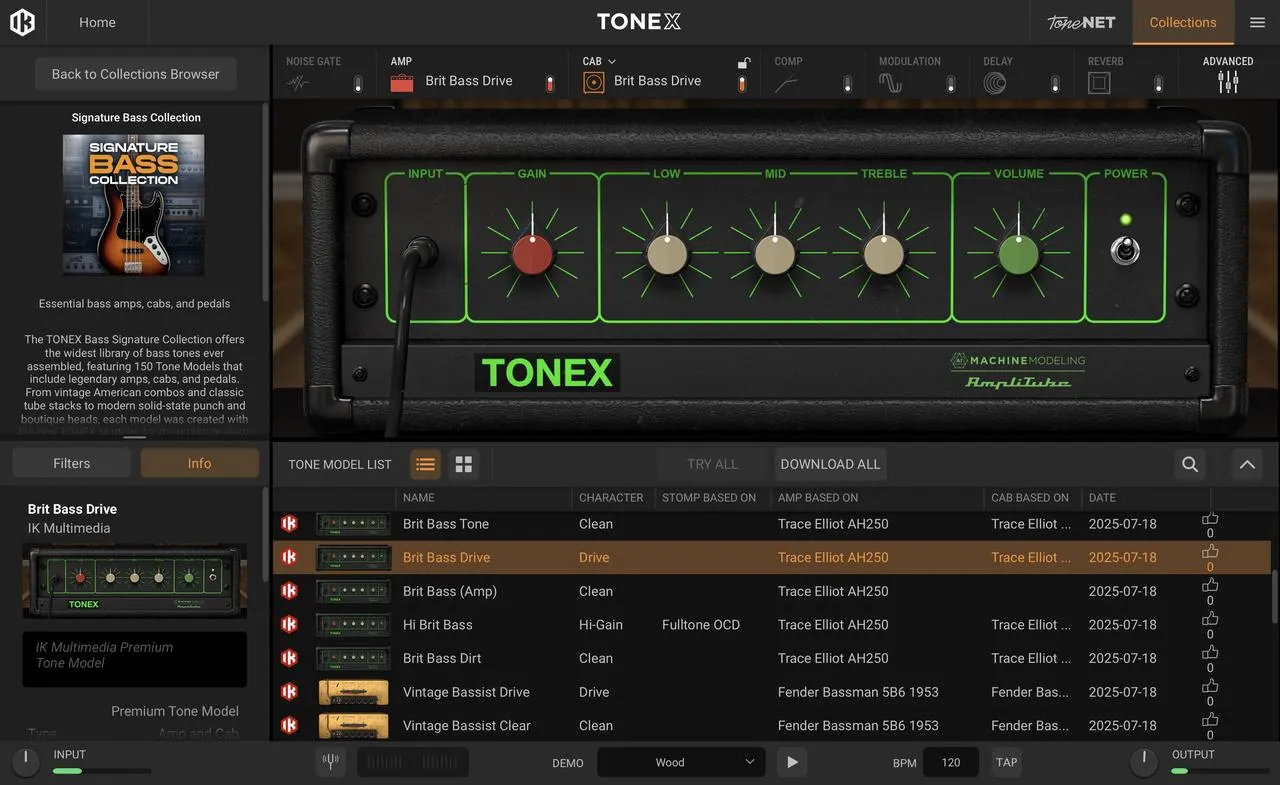Toggle the CAB power switch
Image resolution: width=1280 pixels, height=785 pixels.
click(x=742, y=85)
